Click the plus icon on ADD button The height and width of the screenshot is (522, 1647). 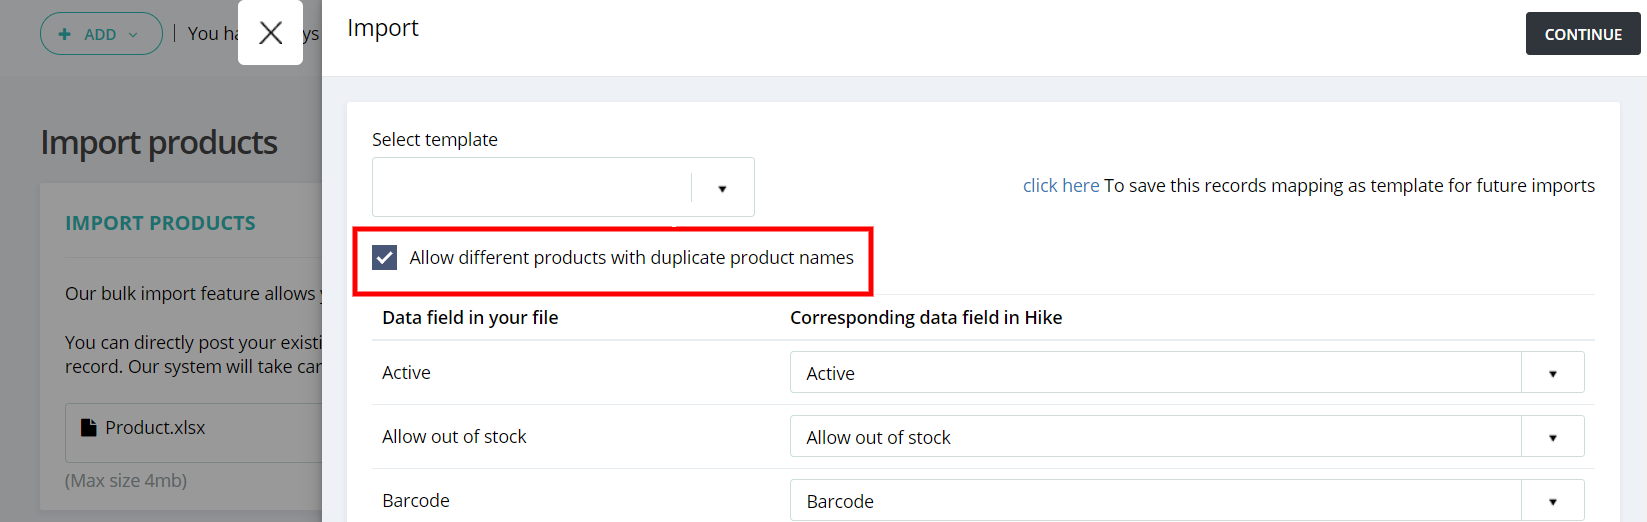pos(65,34)
